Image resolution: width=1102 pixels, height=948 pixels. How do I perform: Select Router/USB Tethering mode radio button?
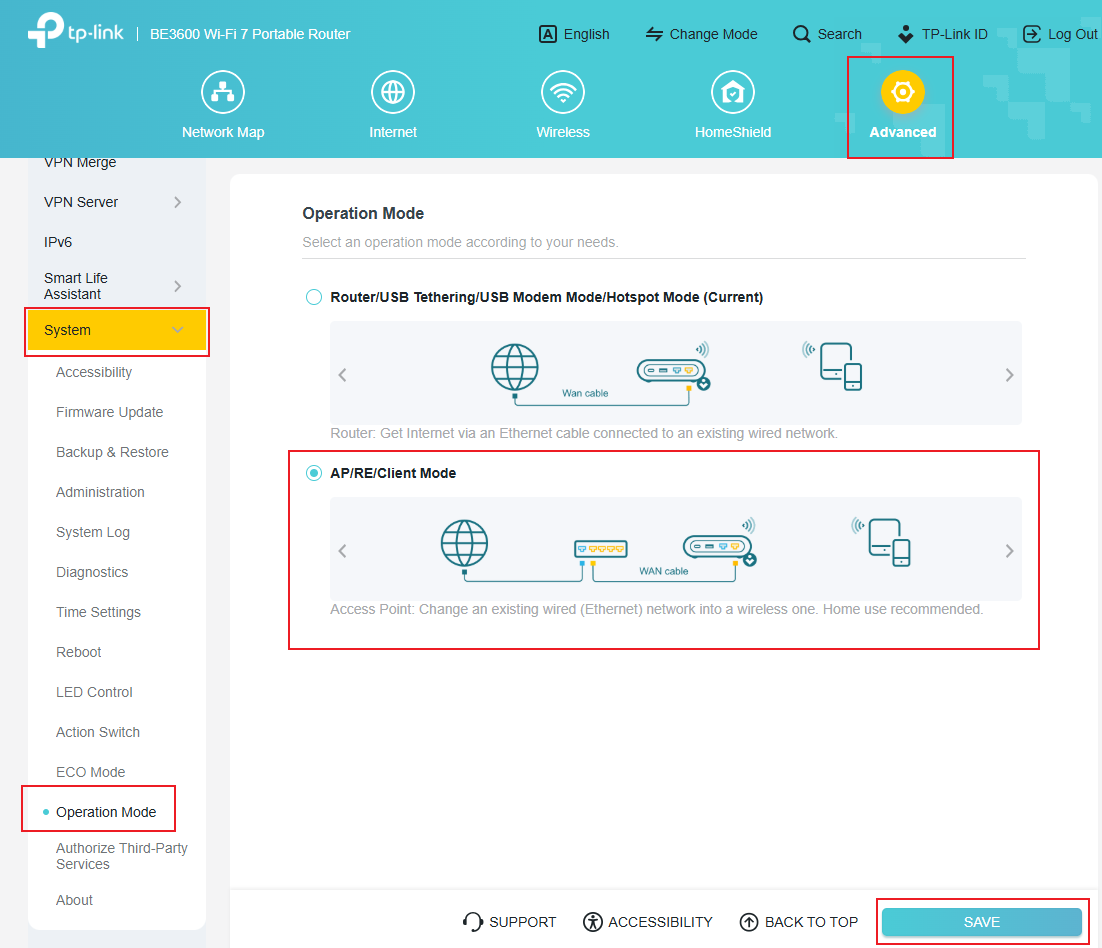(x=313, y=297)
